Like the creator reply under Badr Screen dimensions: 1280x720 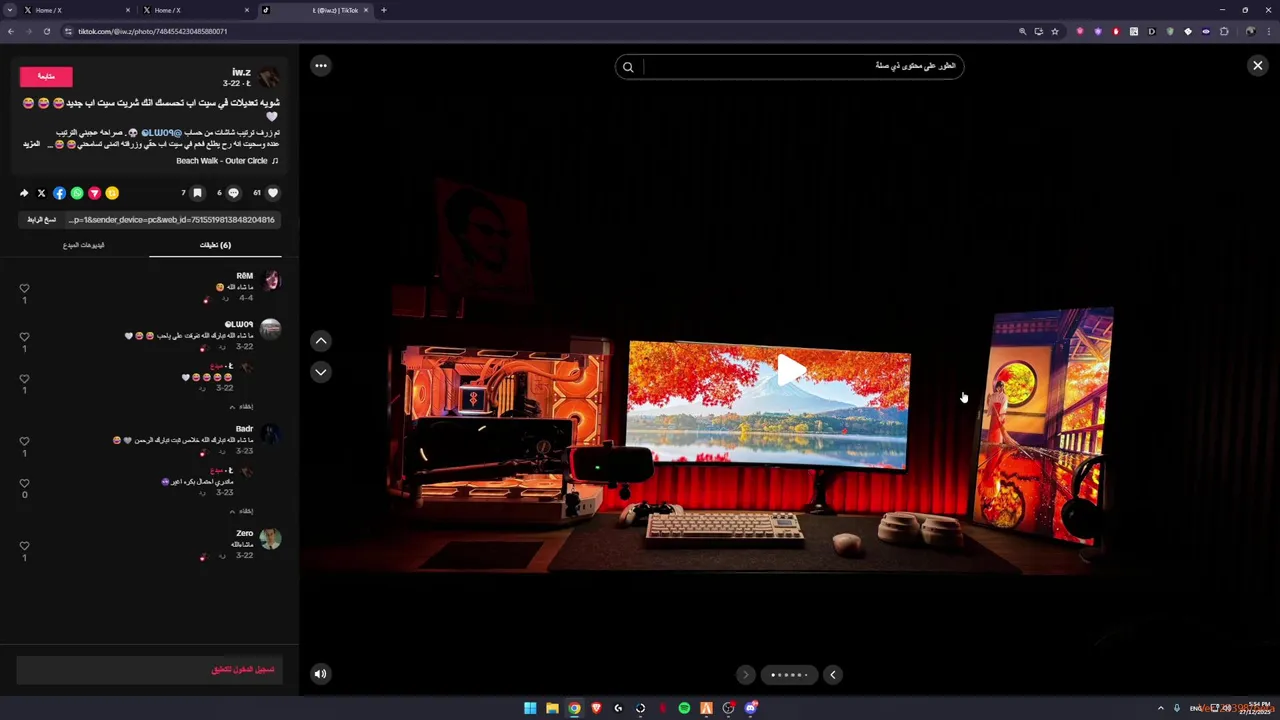tap(24, 483)
